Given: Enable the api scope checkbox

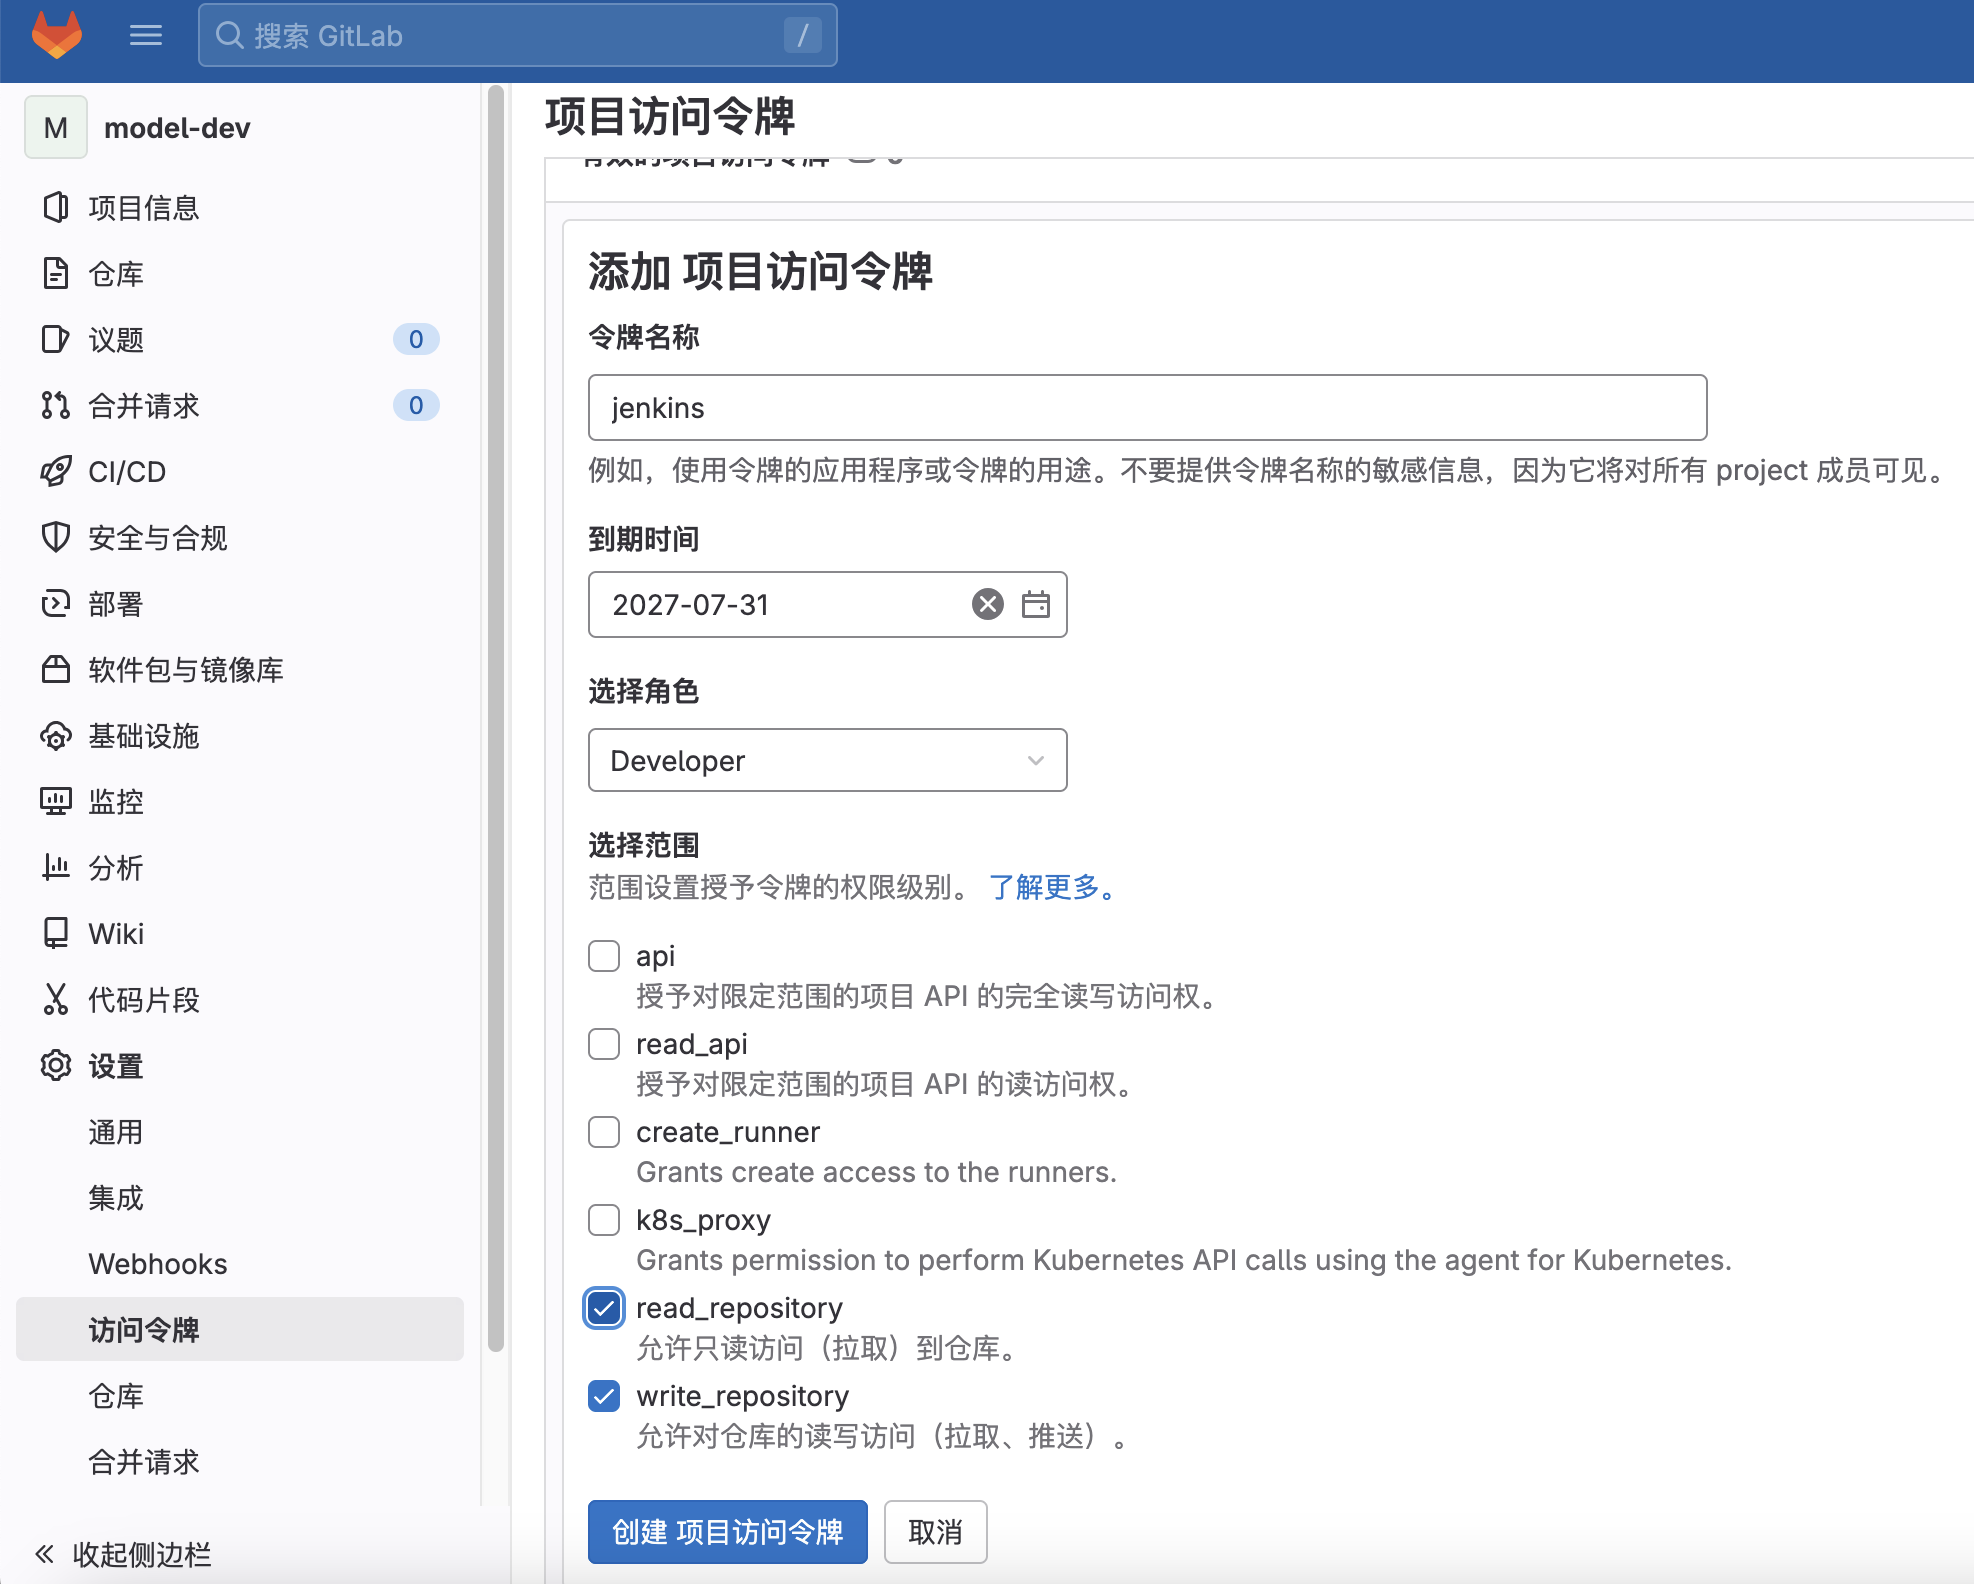Looking at the screenshot, I should 604,956.
